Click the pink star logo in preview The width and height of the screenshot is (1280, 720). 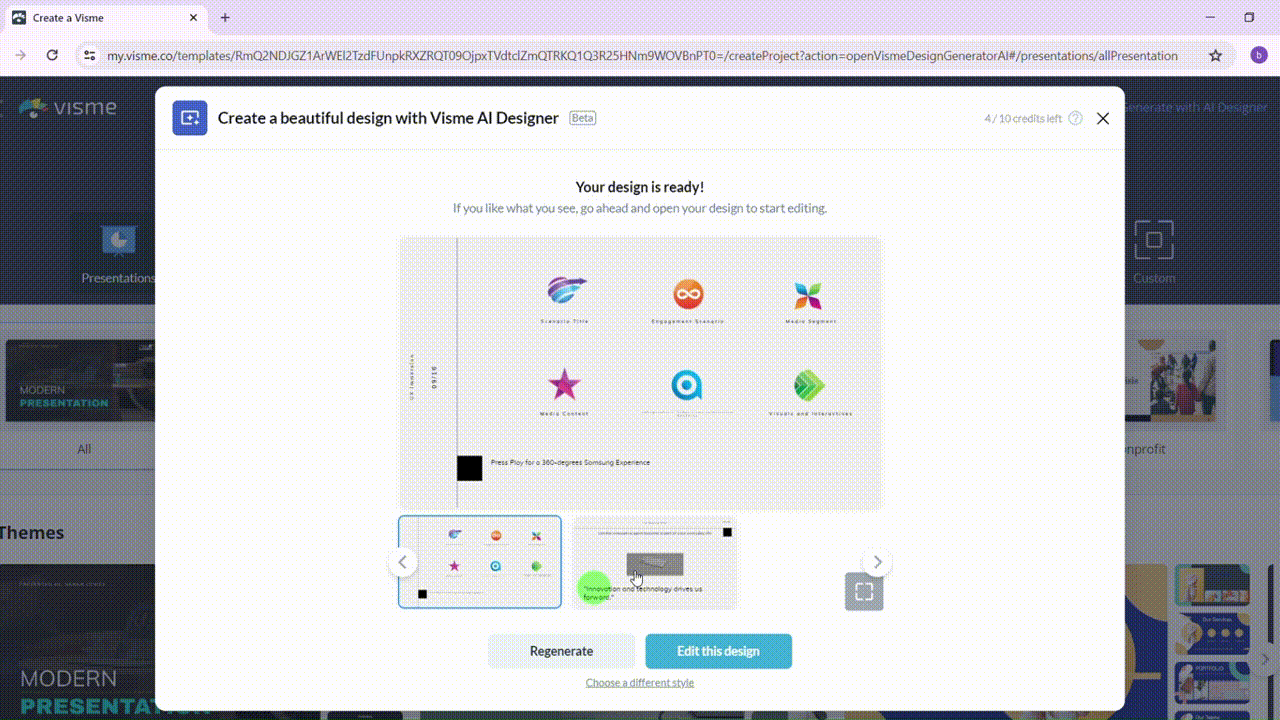pyautogui.click(x=564, y=385)
